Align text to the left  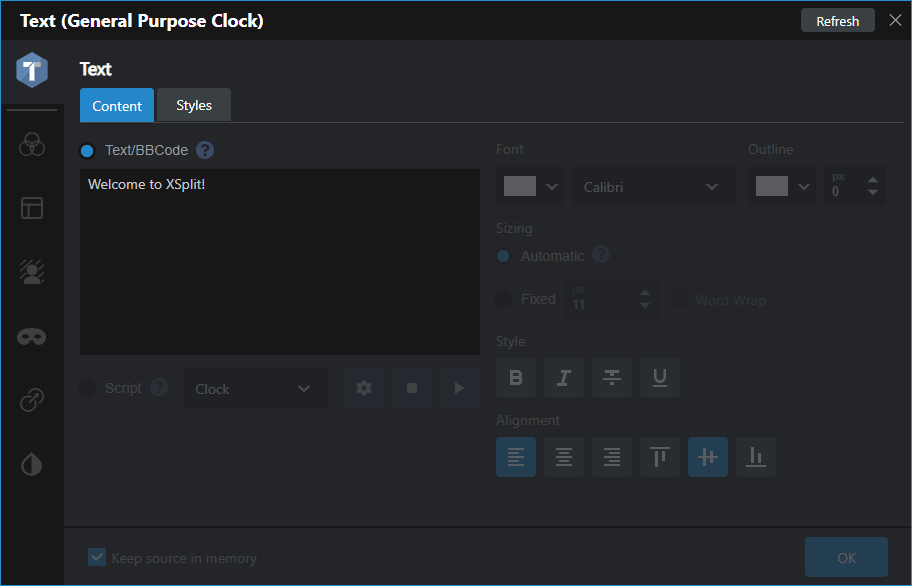pyautogui.click(x=516, y=457)
